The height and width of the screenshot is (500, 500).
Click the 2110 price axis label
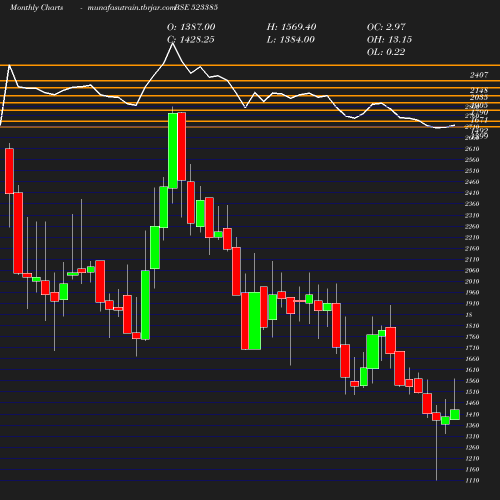tap(472, 259)
